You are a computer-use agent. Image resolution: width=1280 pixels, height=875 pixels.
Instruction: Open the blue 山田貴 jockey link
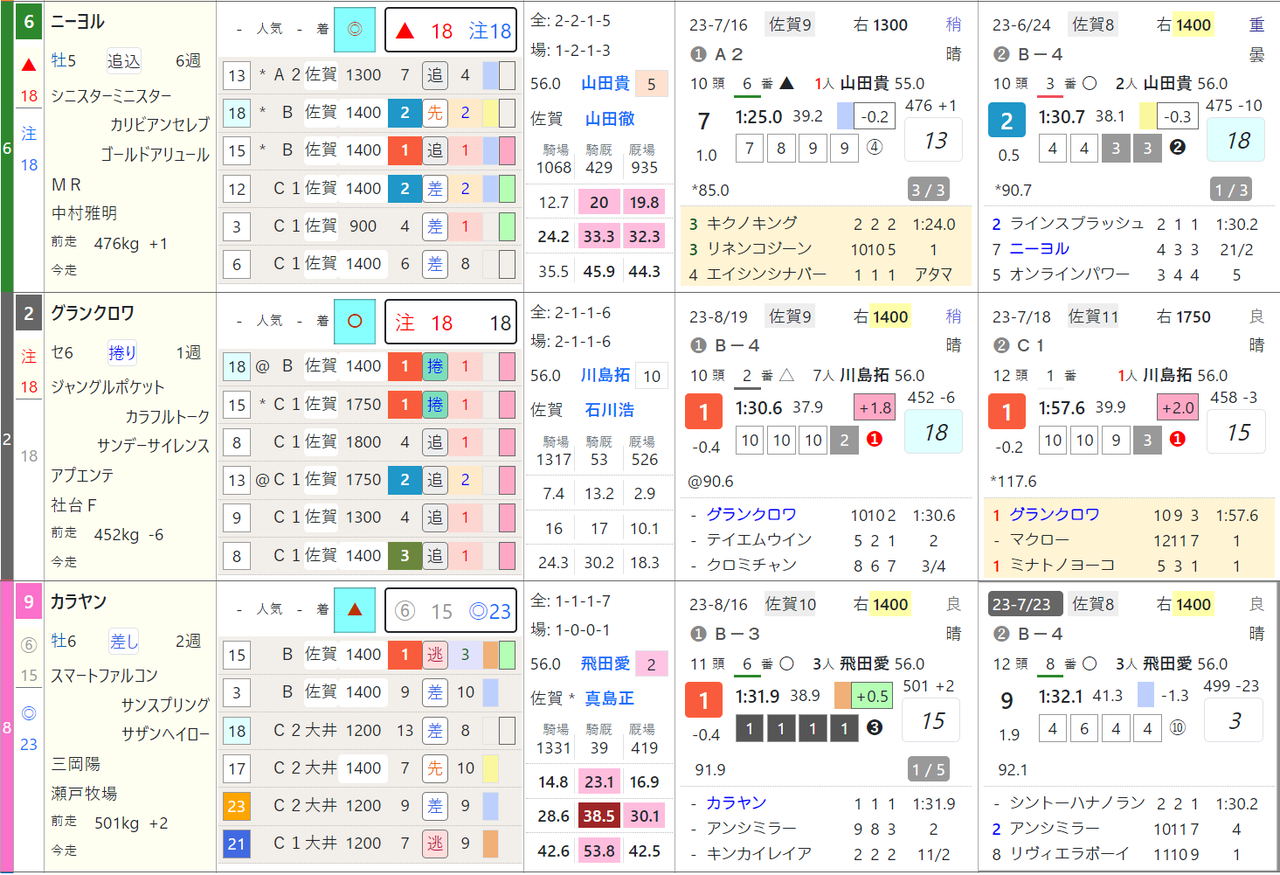tap(606, 85)
